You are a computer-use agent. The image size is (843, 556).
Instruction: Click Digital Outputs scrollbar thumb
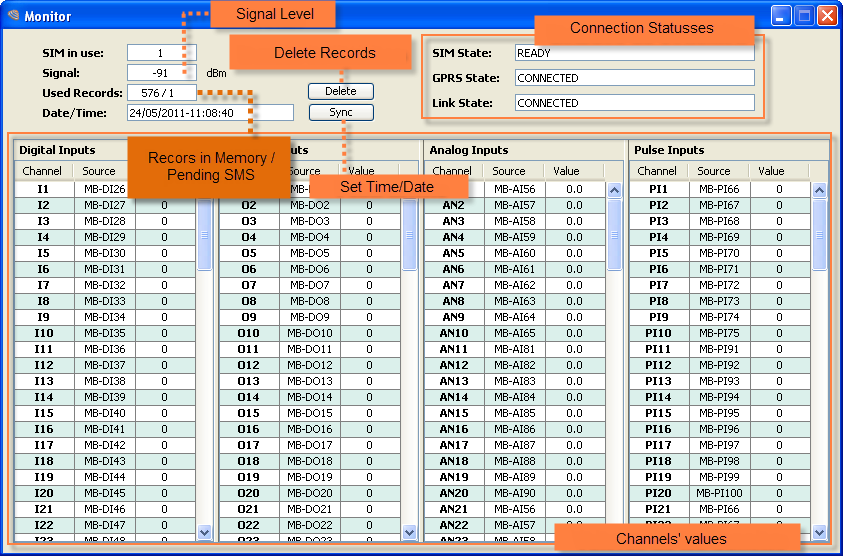pos(409,234)
